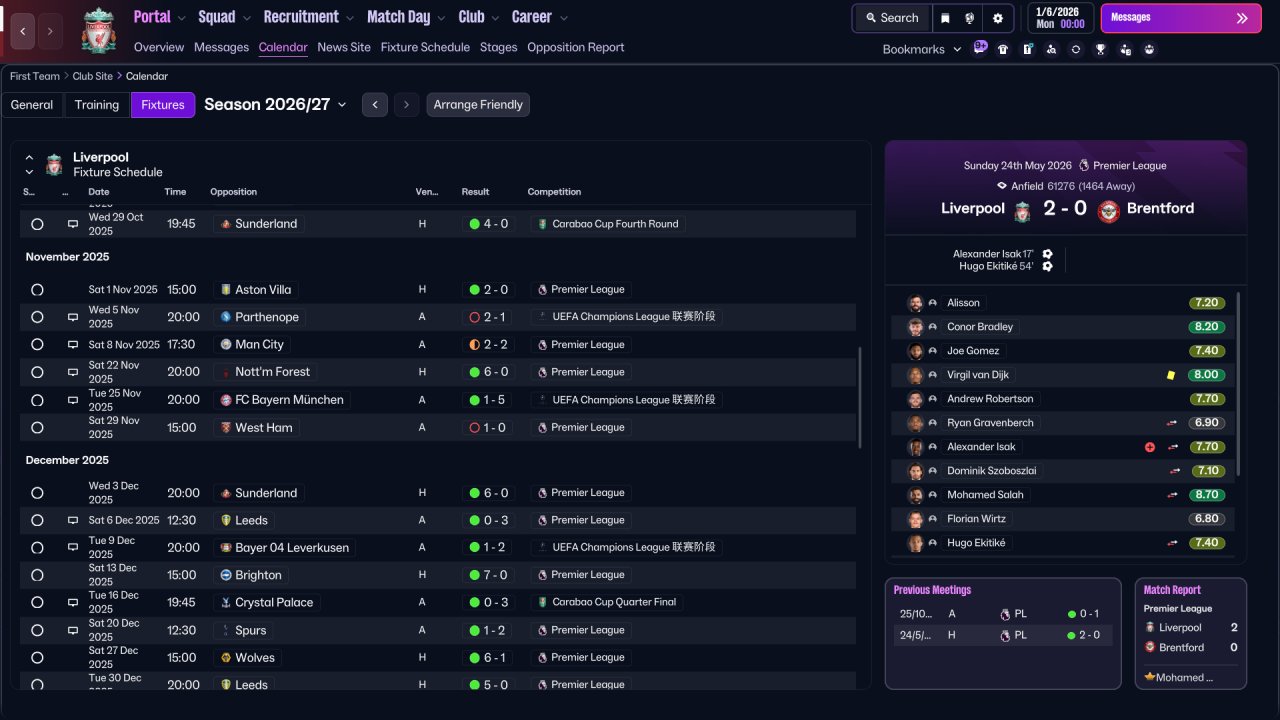Open the circular arrows transfer bookmark icon
1280x720 pixels.
1076,49
